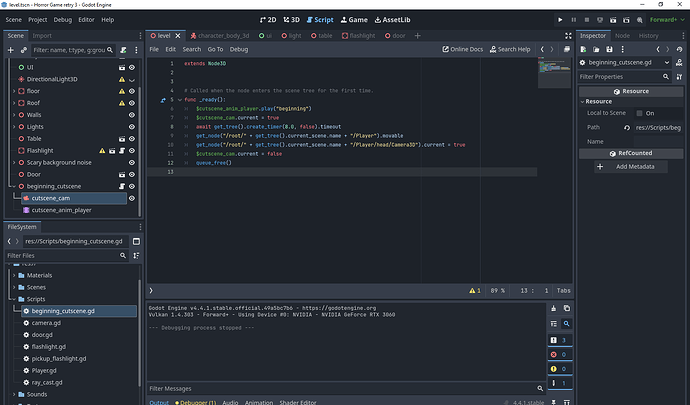The width and height of the screenshot is (690, 405).
Task: Instantiate a child scene using the link icon
Action: pyautogui.click(x=23, y=50)
